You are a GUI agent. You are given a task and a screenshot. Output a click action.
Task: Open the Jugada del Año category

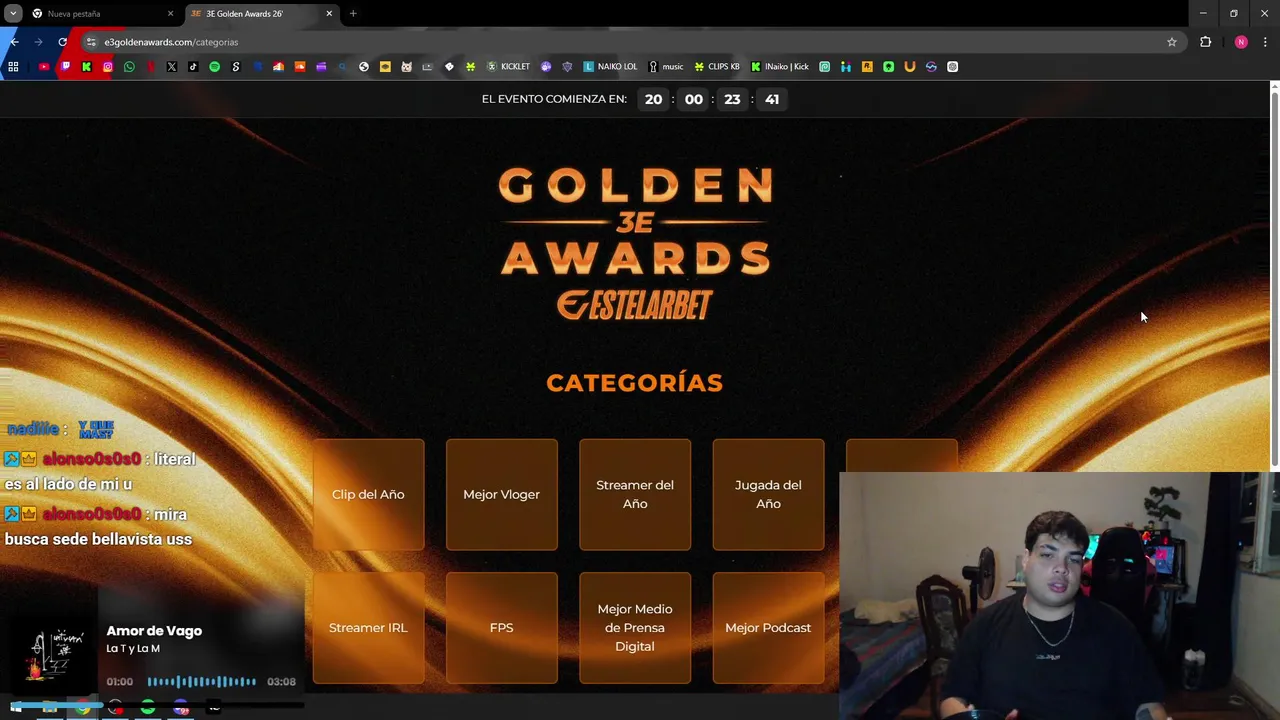[768, 494]
